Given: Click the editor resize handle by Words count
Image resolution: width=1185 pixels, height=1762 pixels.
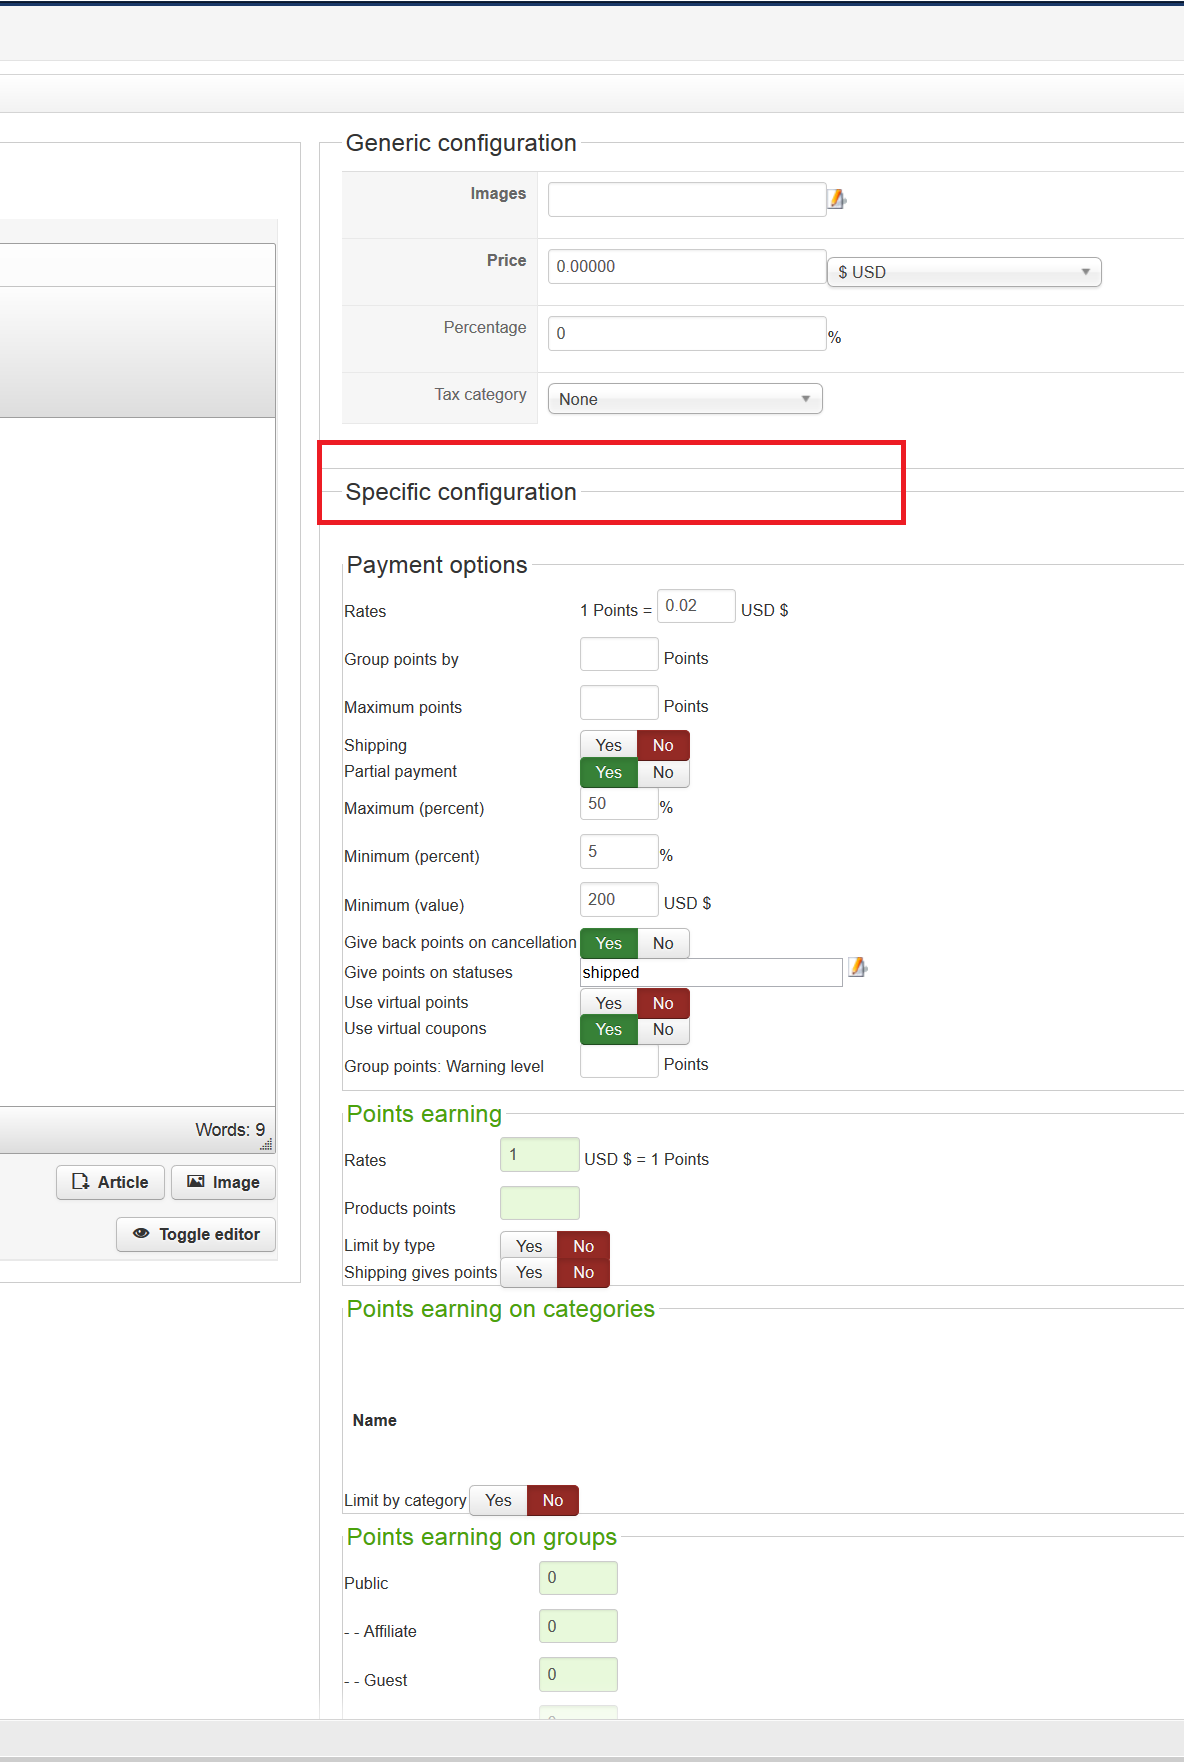Looking at the screenshot, I should [266, 1144].
